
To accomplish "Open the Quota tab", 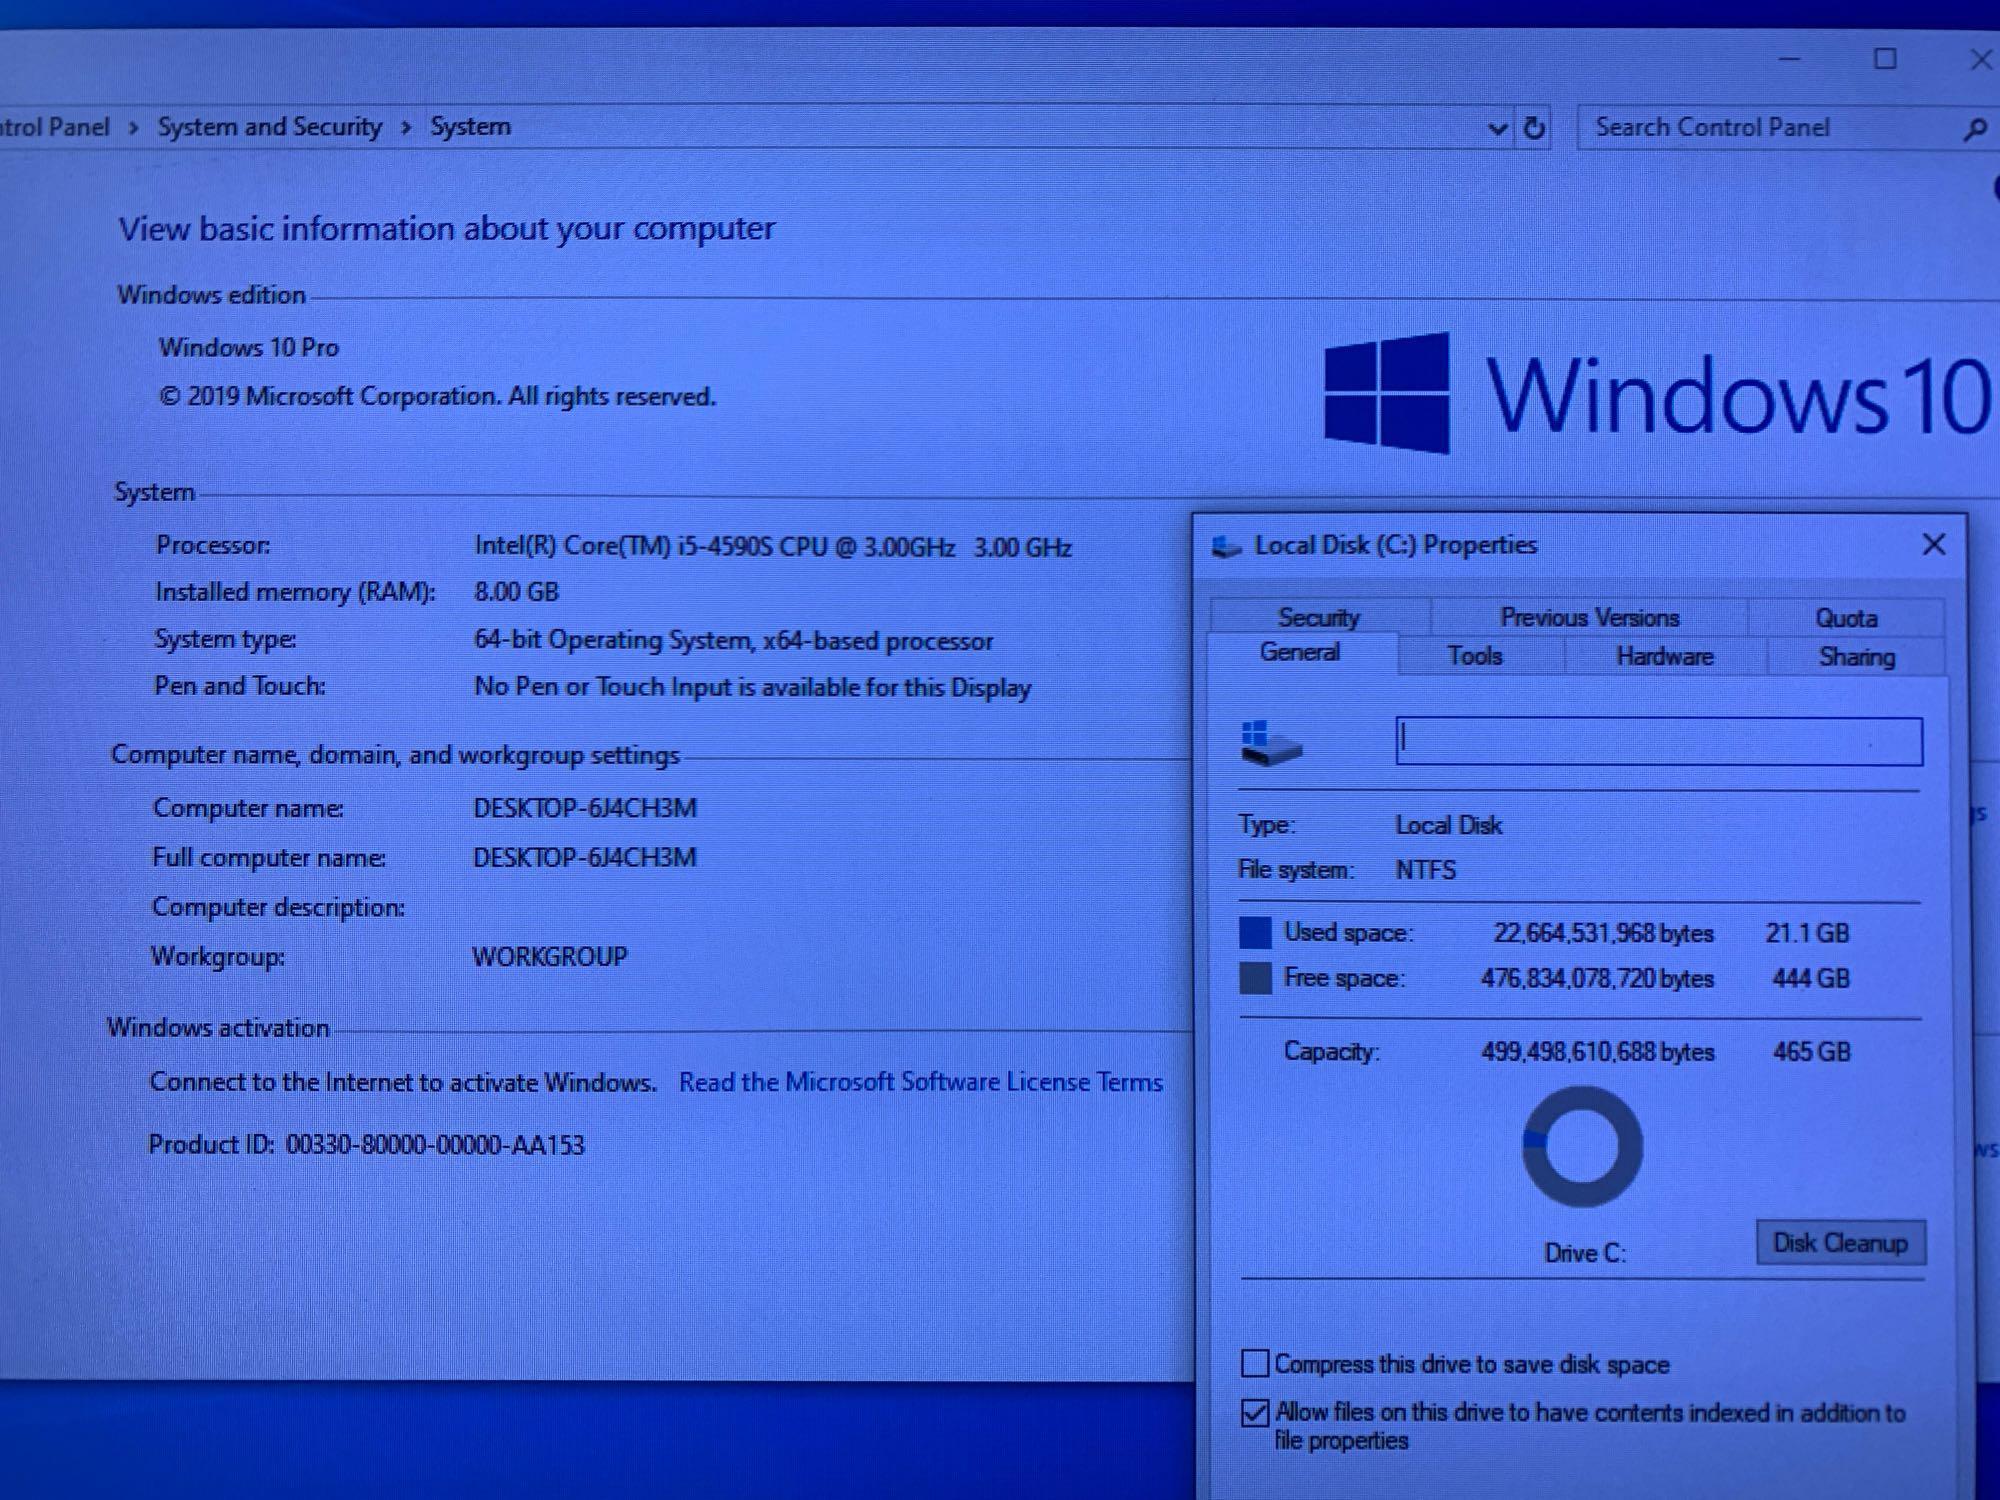I will pos(1846,618).
